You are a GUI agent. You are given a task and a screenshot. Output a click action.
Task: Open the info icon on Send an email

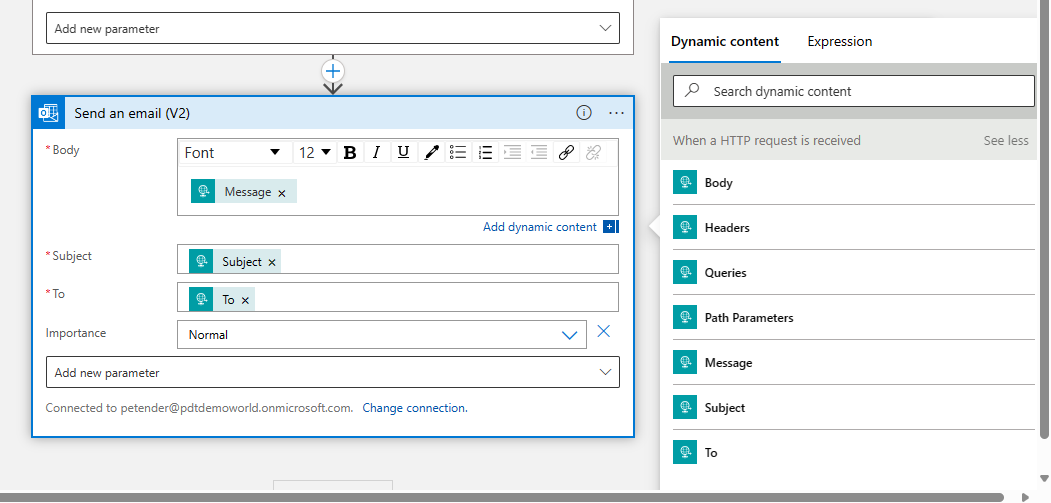point(584,113)
